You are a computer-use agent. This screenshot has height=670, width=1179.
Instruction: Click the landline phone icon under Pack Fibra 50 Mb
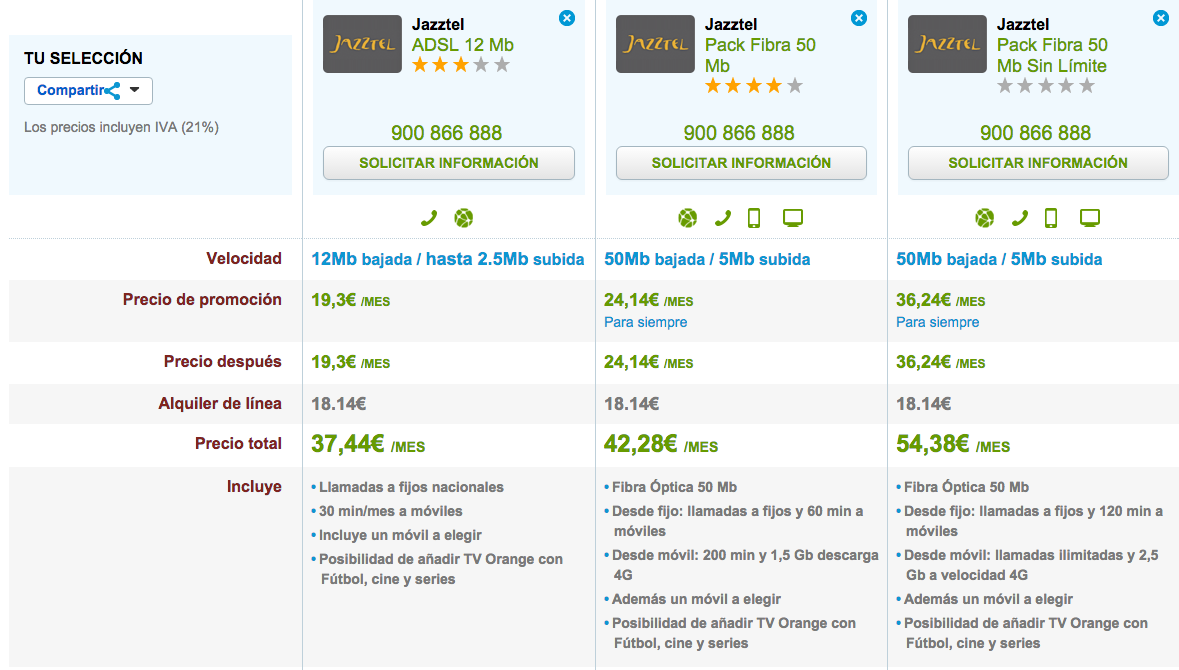pyautogui.click(x=723, y=218)
